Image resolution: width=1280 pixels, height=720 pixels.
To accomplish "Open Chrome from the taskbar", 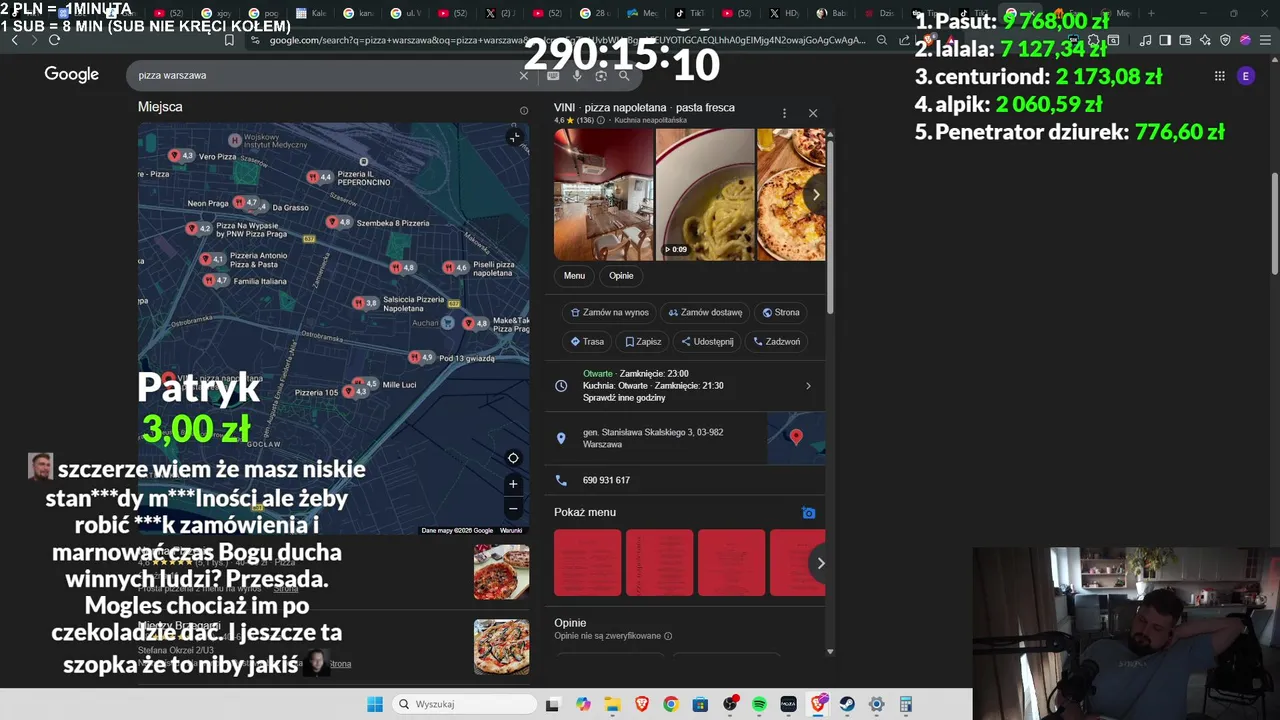I will (671, 704).
